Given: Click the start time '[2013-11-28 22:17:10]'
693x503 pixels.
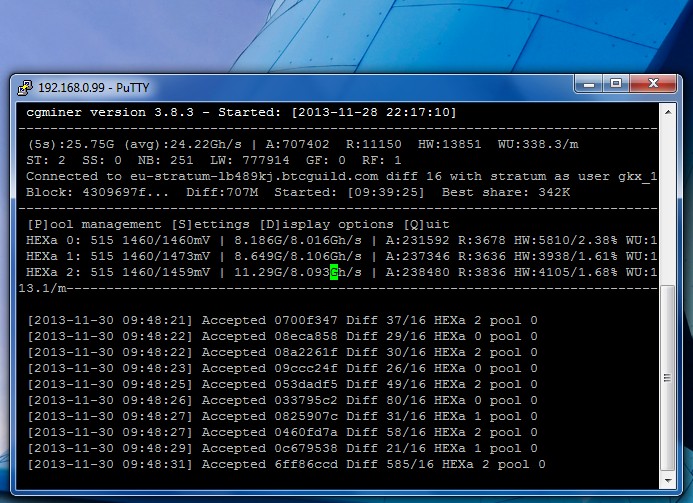Looking at the screenshot, I should (373, 112).
